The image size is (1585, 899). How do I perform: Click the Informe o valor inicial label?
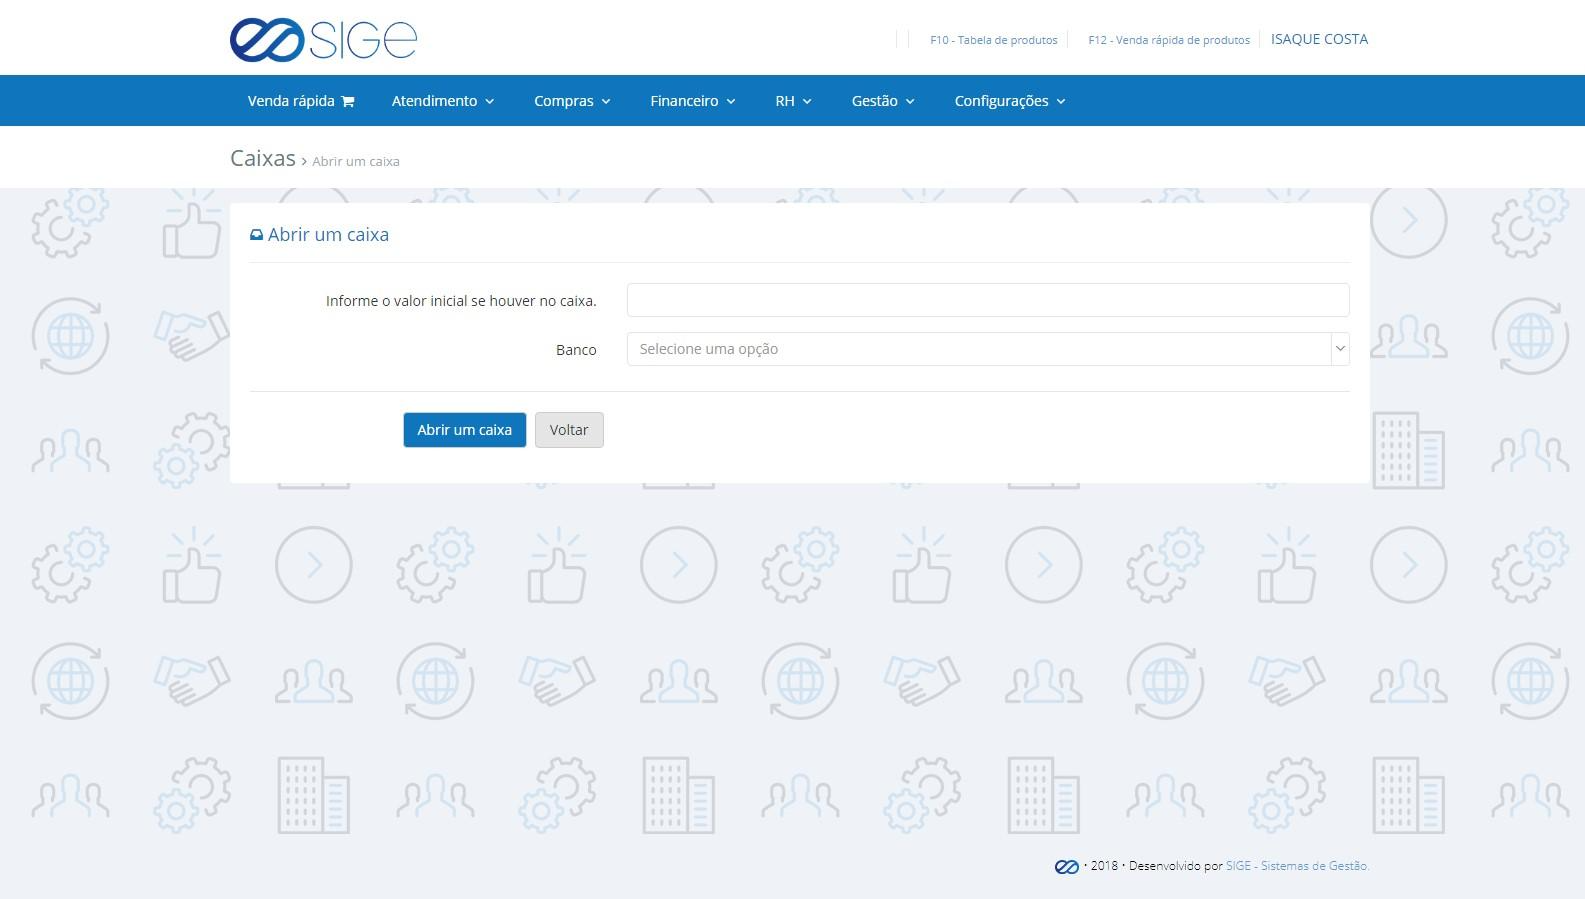click(x=461, y=301)
